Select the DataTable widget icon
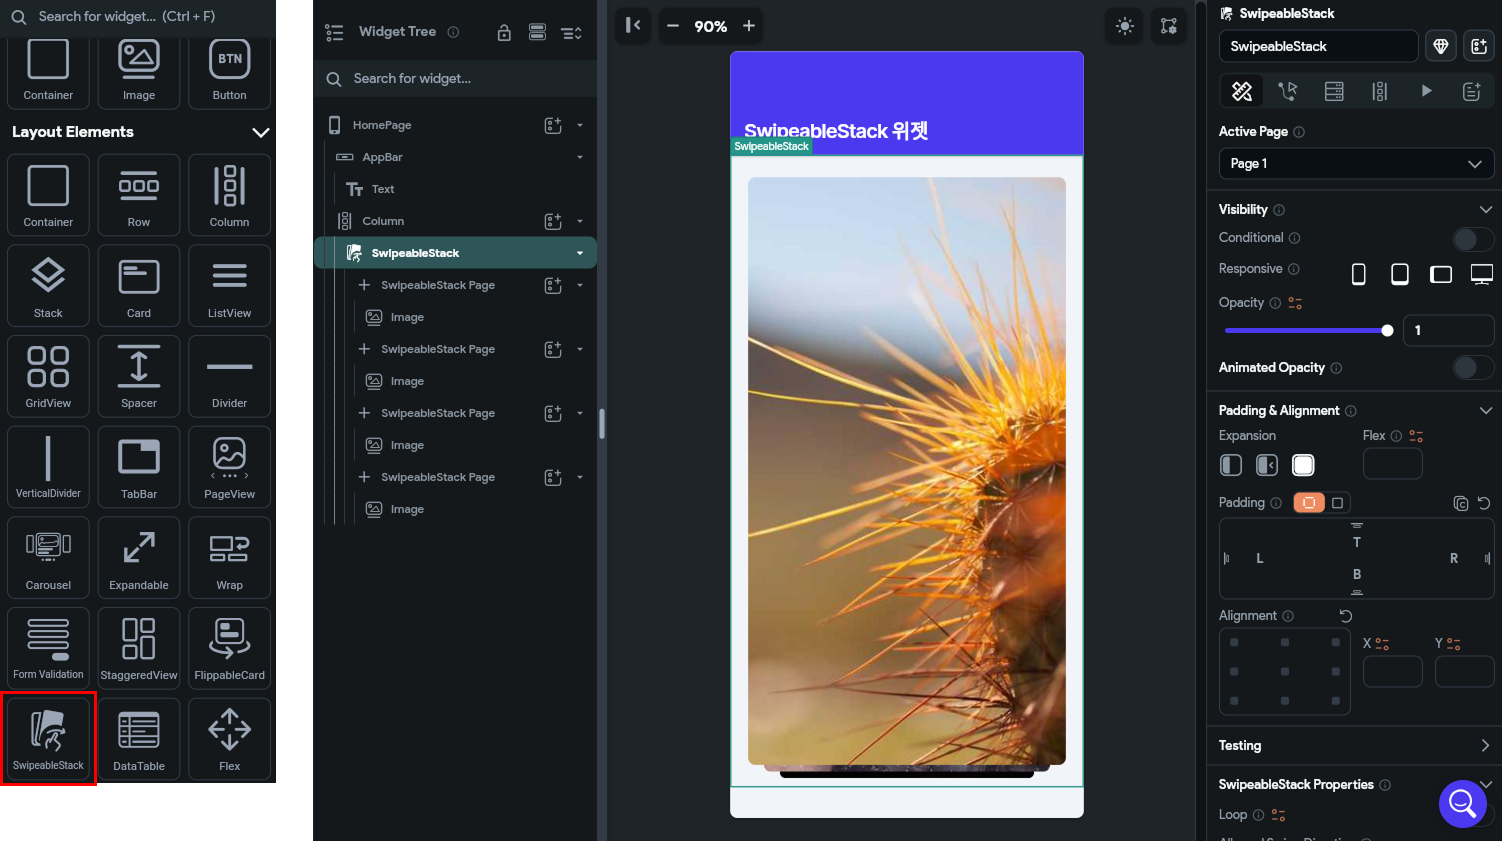The height and width of the screenshot is (841, 1502). [139, 739]
